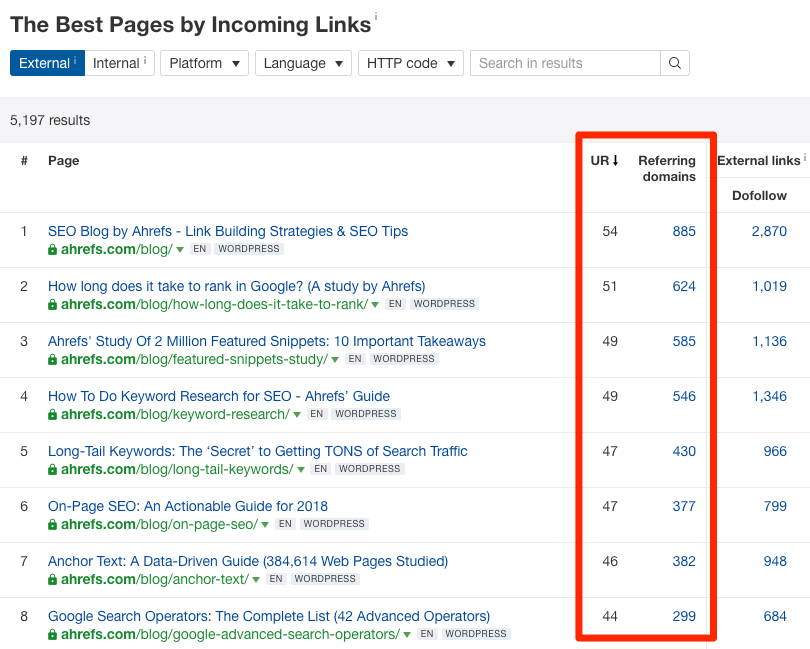Click the EN tag for anchor-text URL
Screen dimensions: 810x649
[276, 579]
